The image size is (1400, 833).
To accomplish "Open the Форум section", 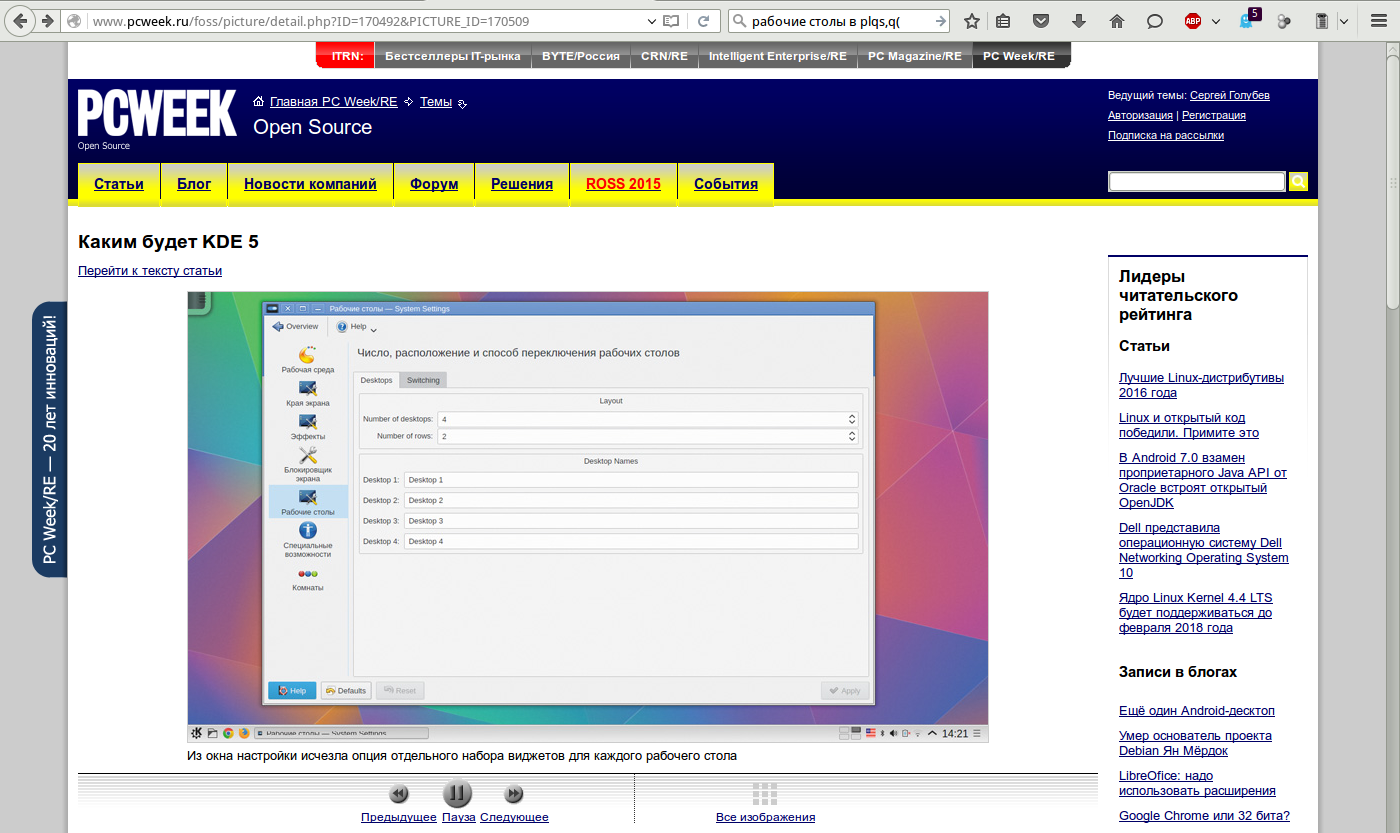I will coord(434,184).
